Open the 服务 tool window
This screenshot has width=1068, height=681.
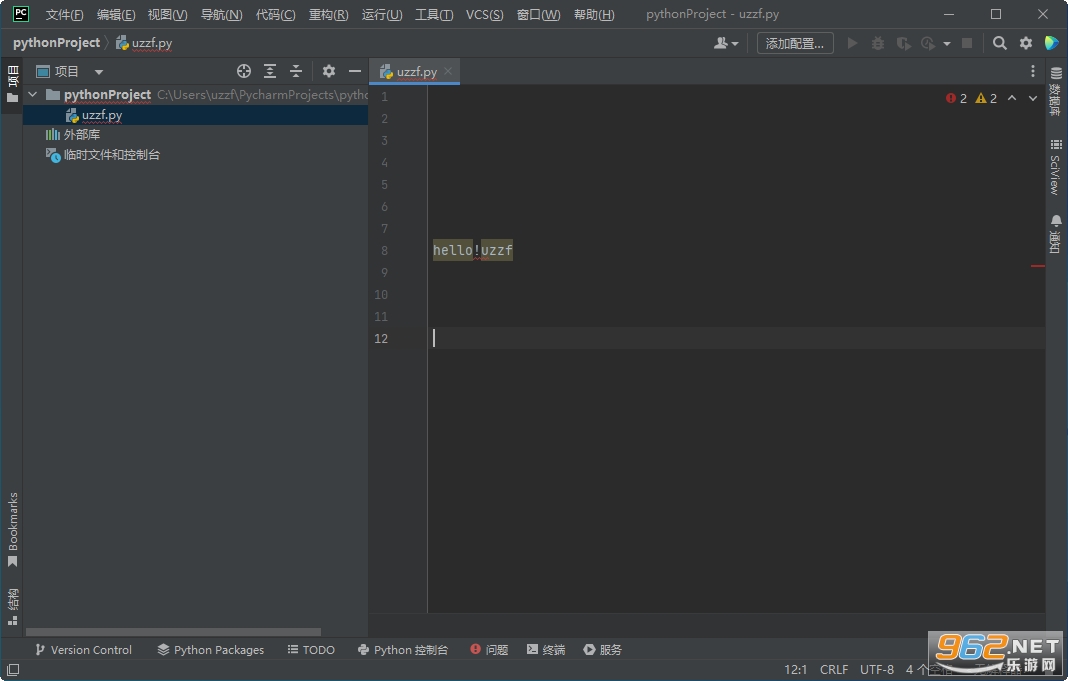pyautogui.click(x=603, y=650)
